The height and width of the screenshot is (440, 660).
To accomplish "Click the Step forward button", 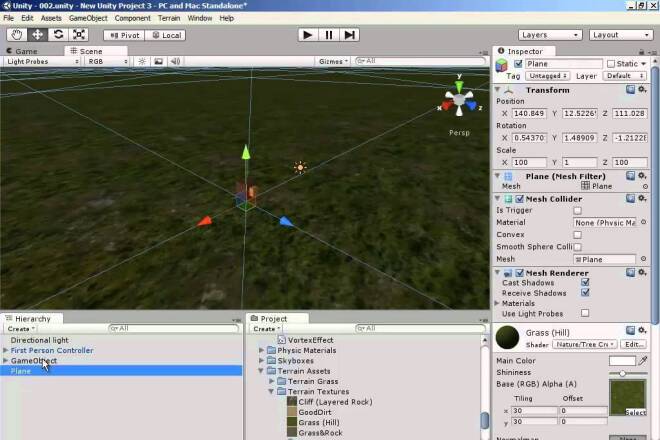I will (x=349, y=35).
